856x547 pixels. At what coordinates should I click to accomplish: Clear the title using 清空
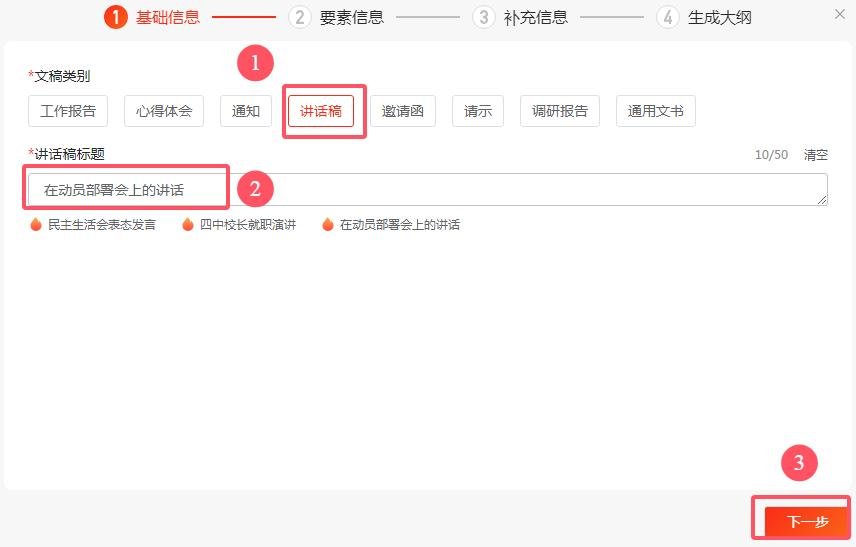(x=816, y=155)
